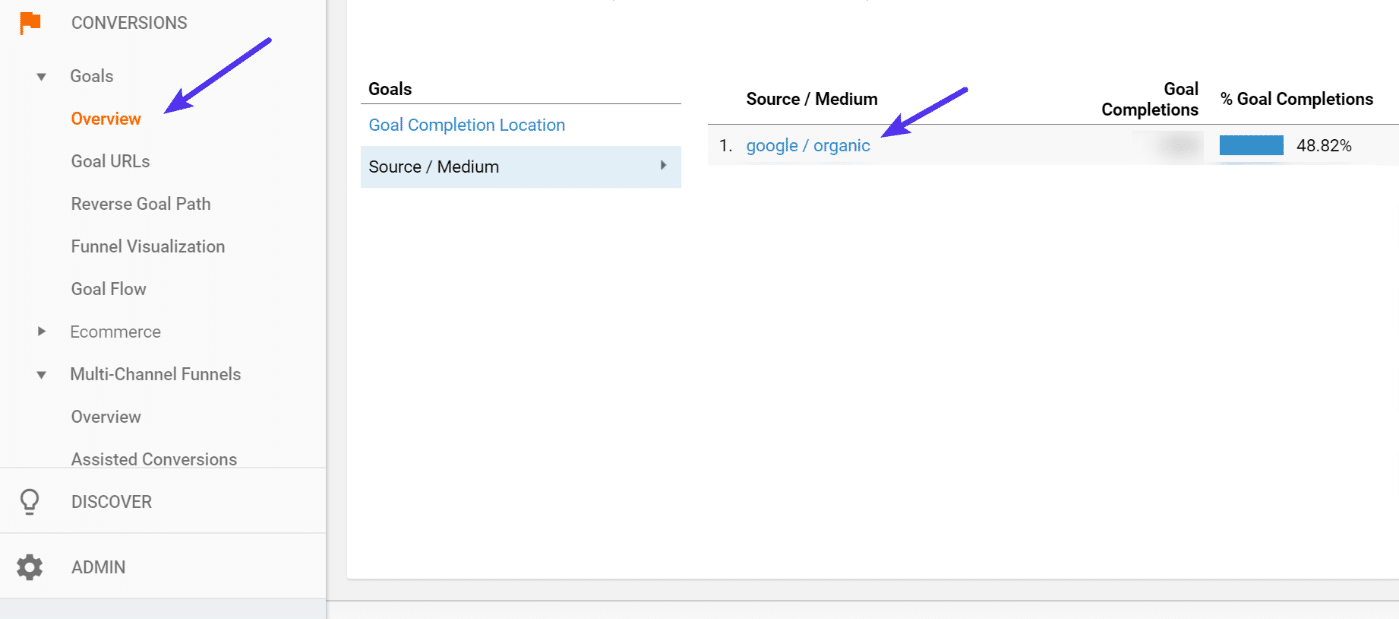Click the google / organic link

pos(808,146)
